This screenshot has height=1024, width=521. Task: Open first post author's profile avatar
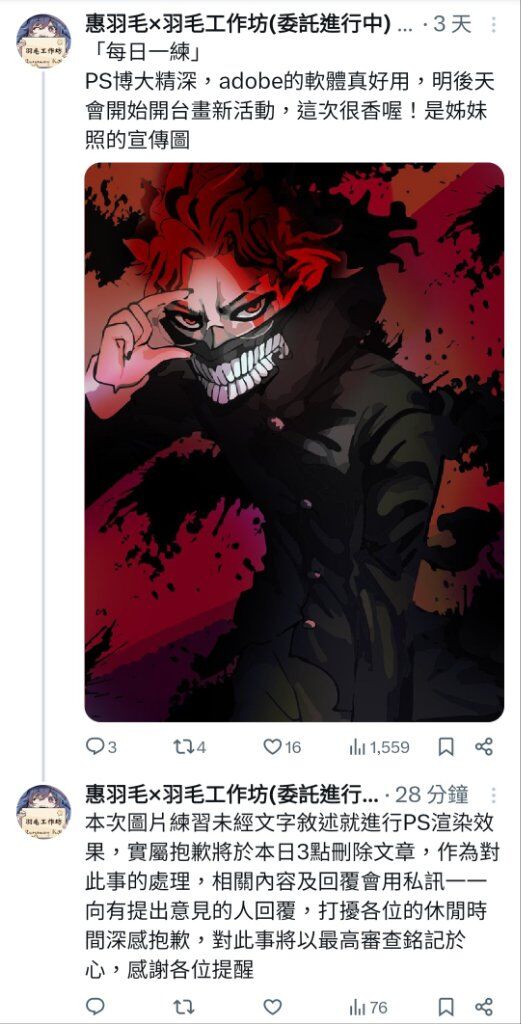click(x=44, y=40)
